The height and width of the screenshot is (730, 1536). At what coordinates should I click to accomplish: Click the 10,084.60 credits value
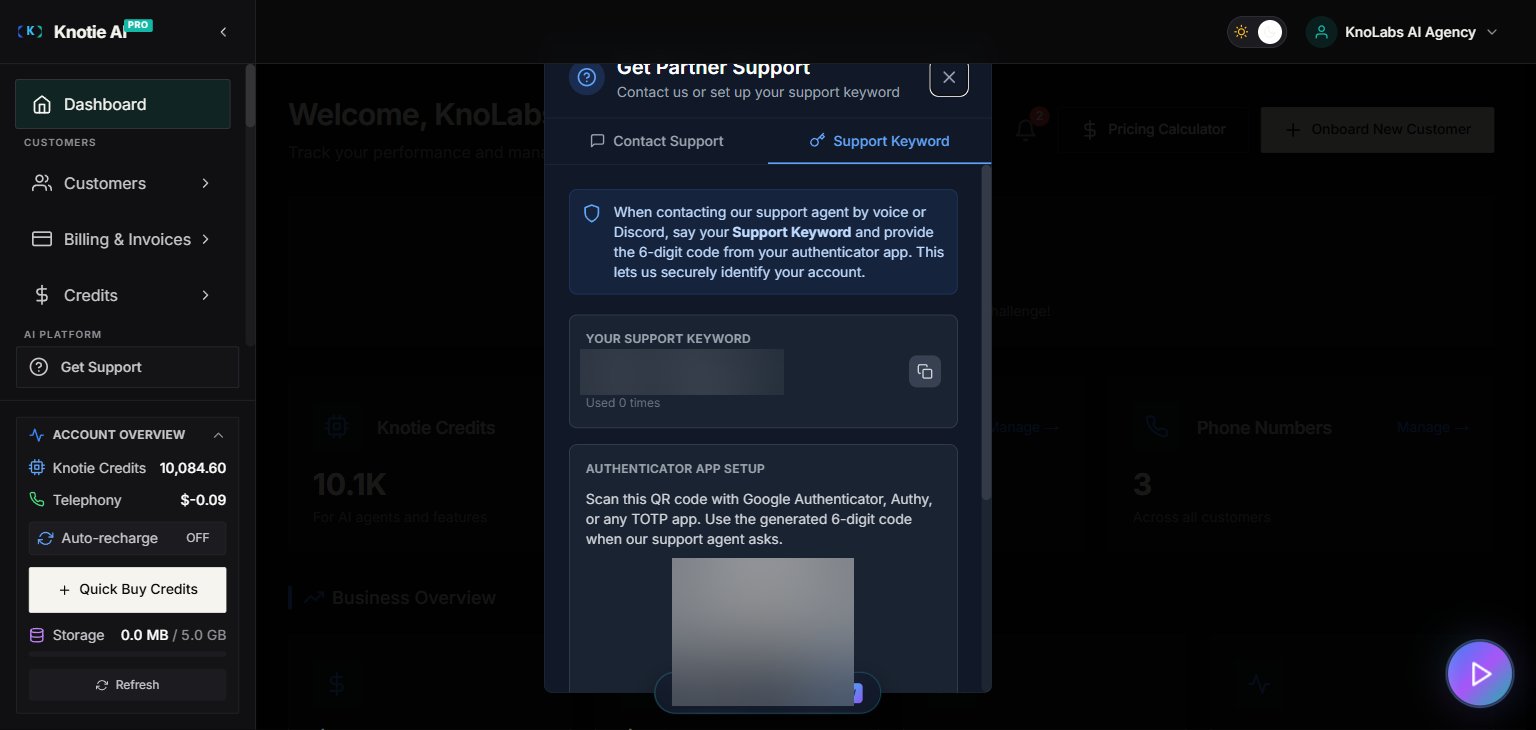(193, 468)
